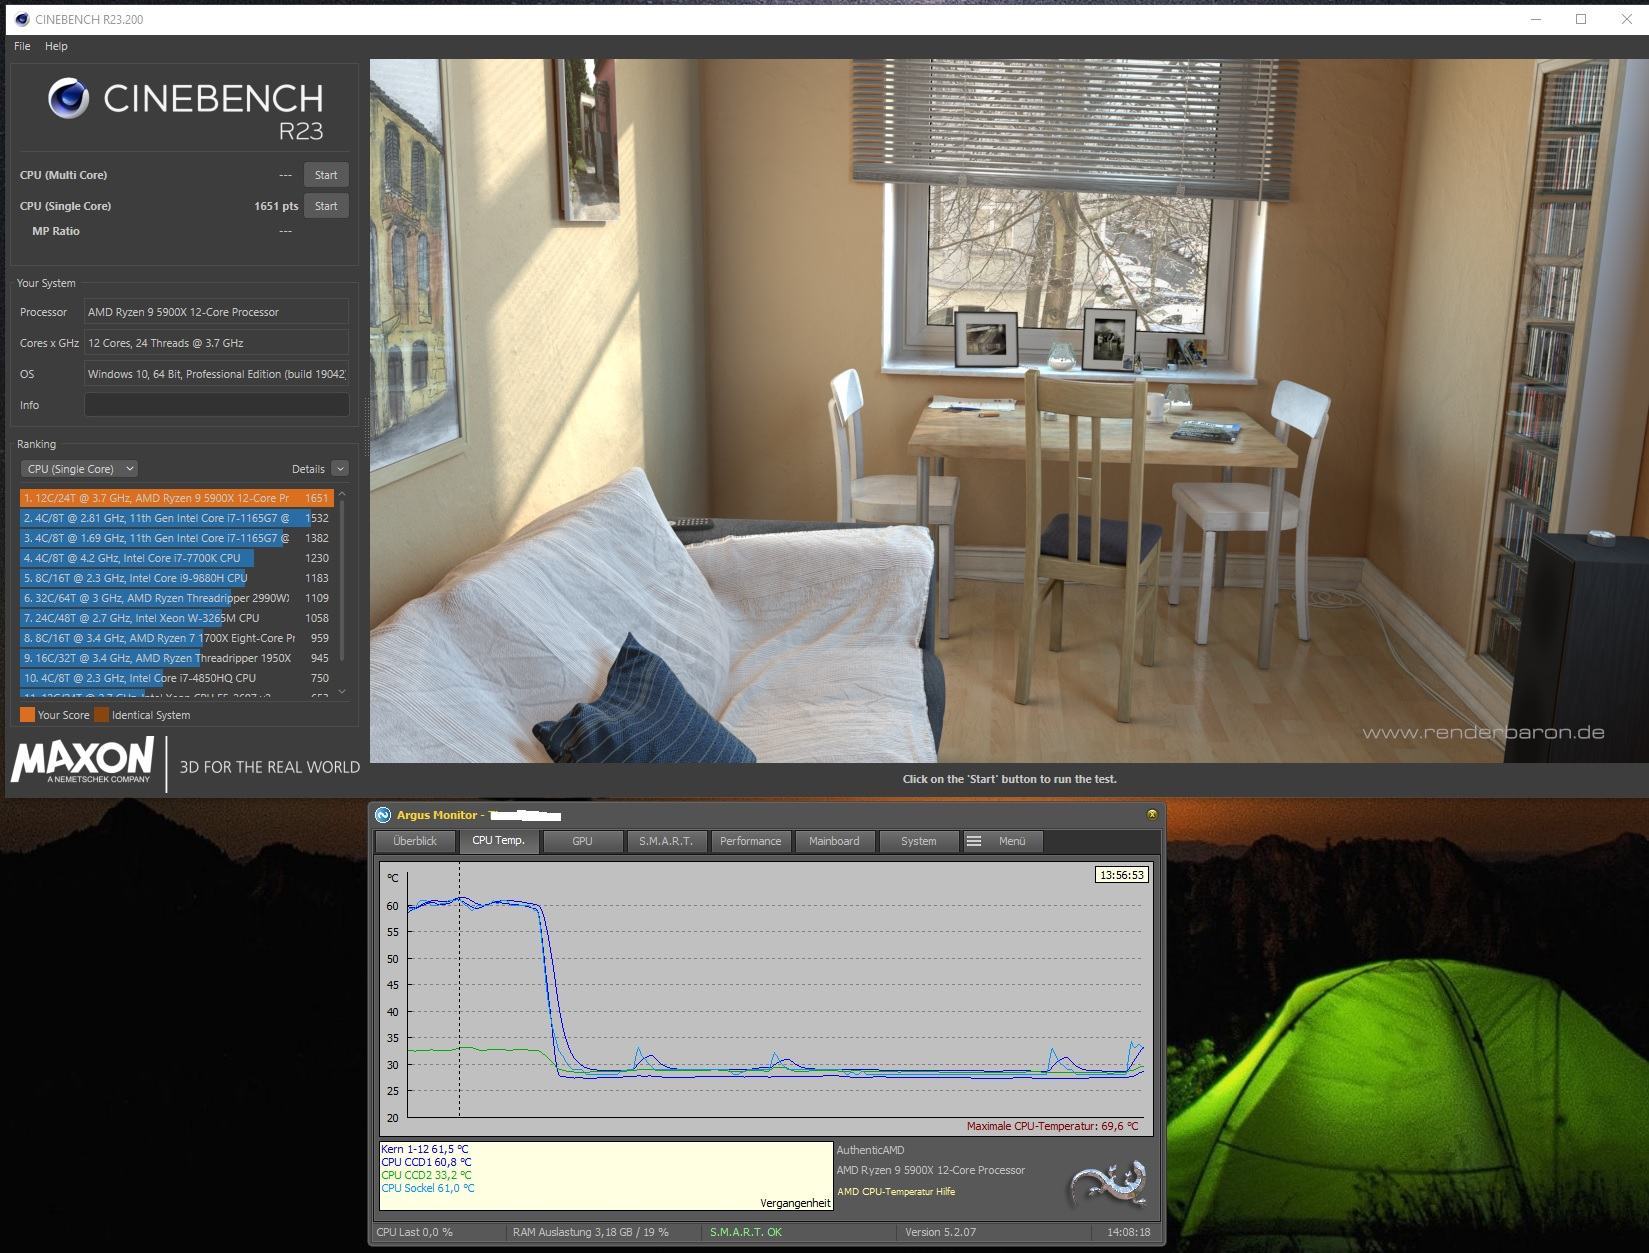
Task: Click the S.M.A.R.T. OK status entry
Action: [x=746, y=1232]
